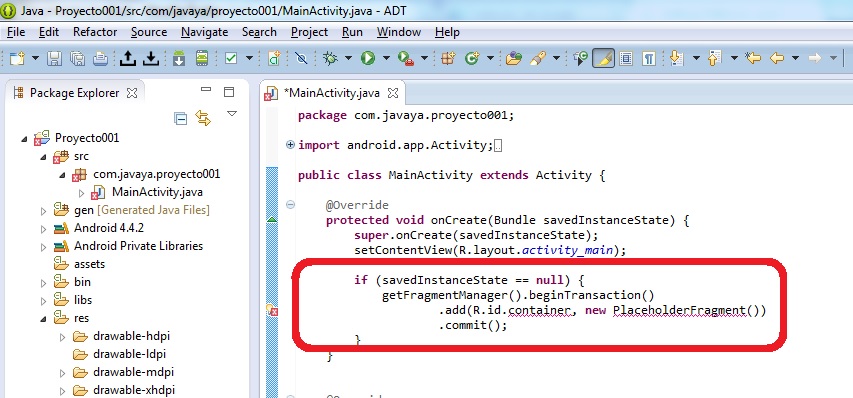Open the Window menu
Image resolution: width=853 pixels, height=398 pixels.
(x=399, y=32)
